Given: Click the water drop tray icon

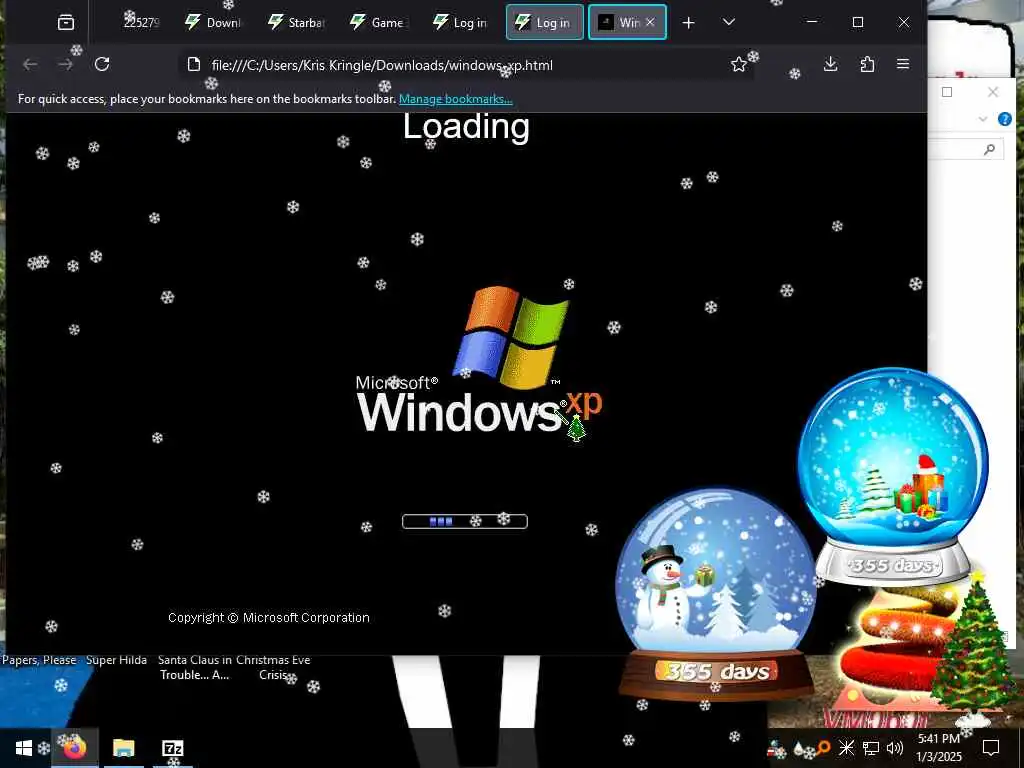Looking at the screenshot, I should 799,749.
